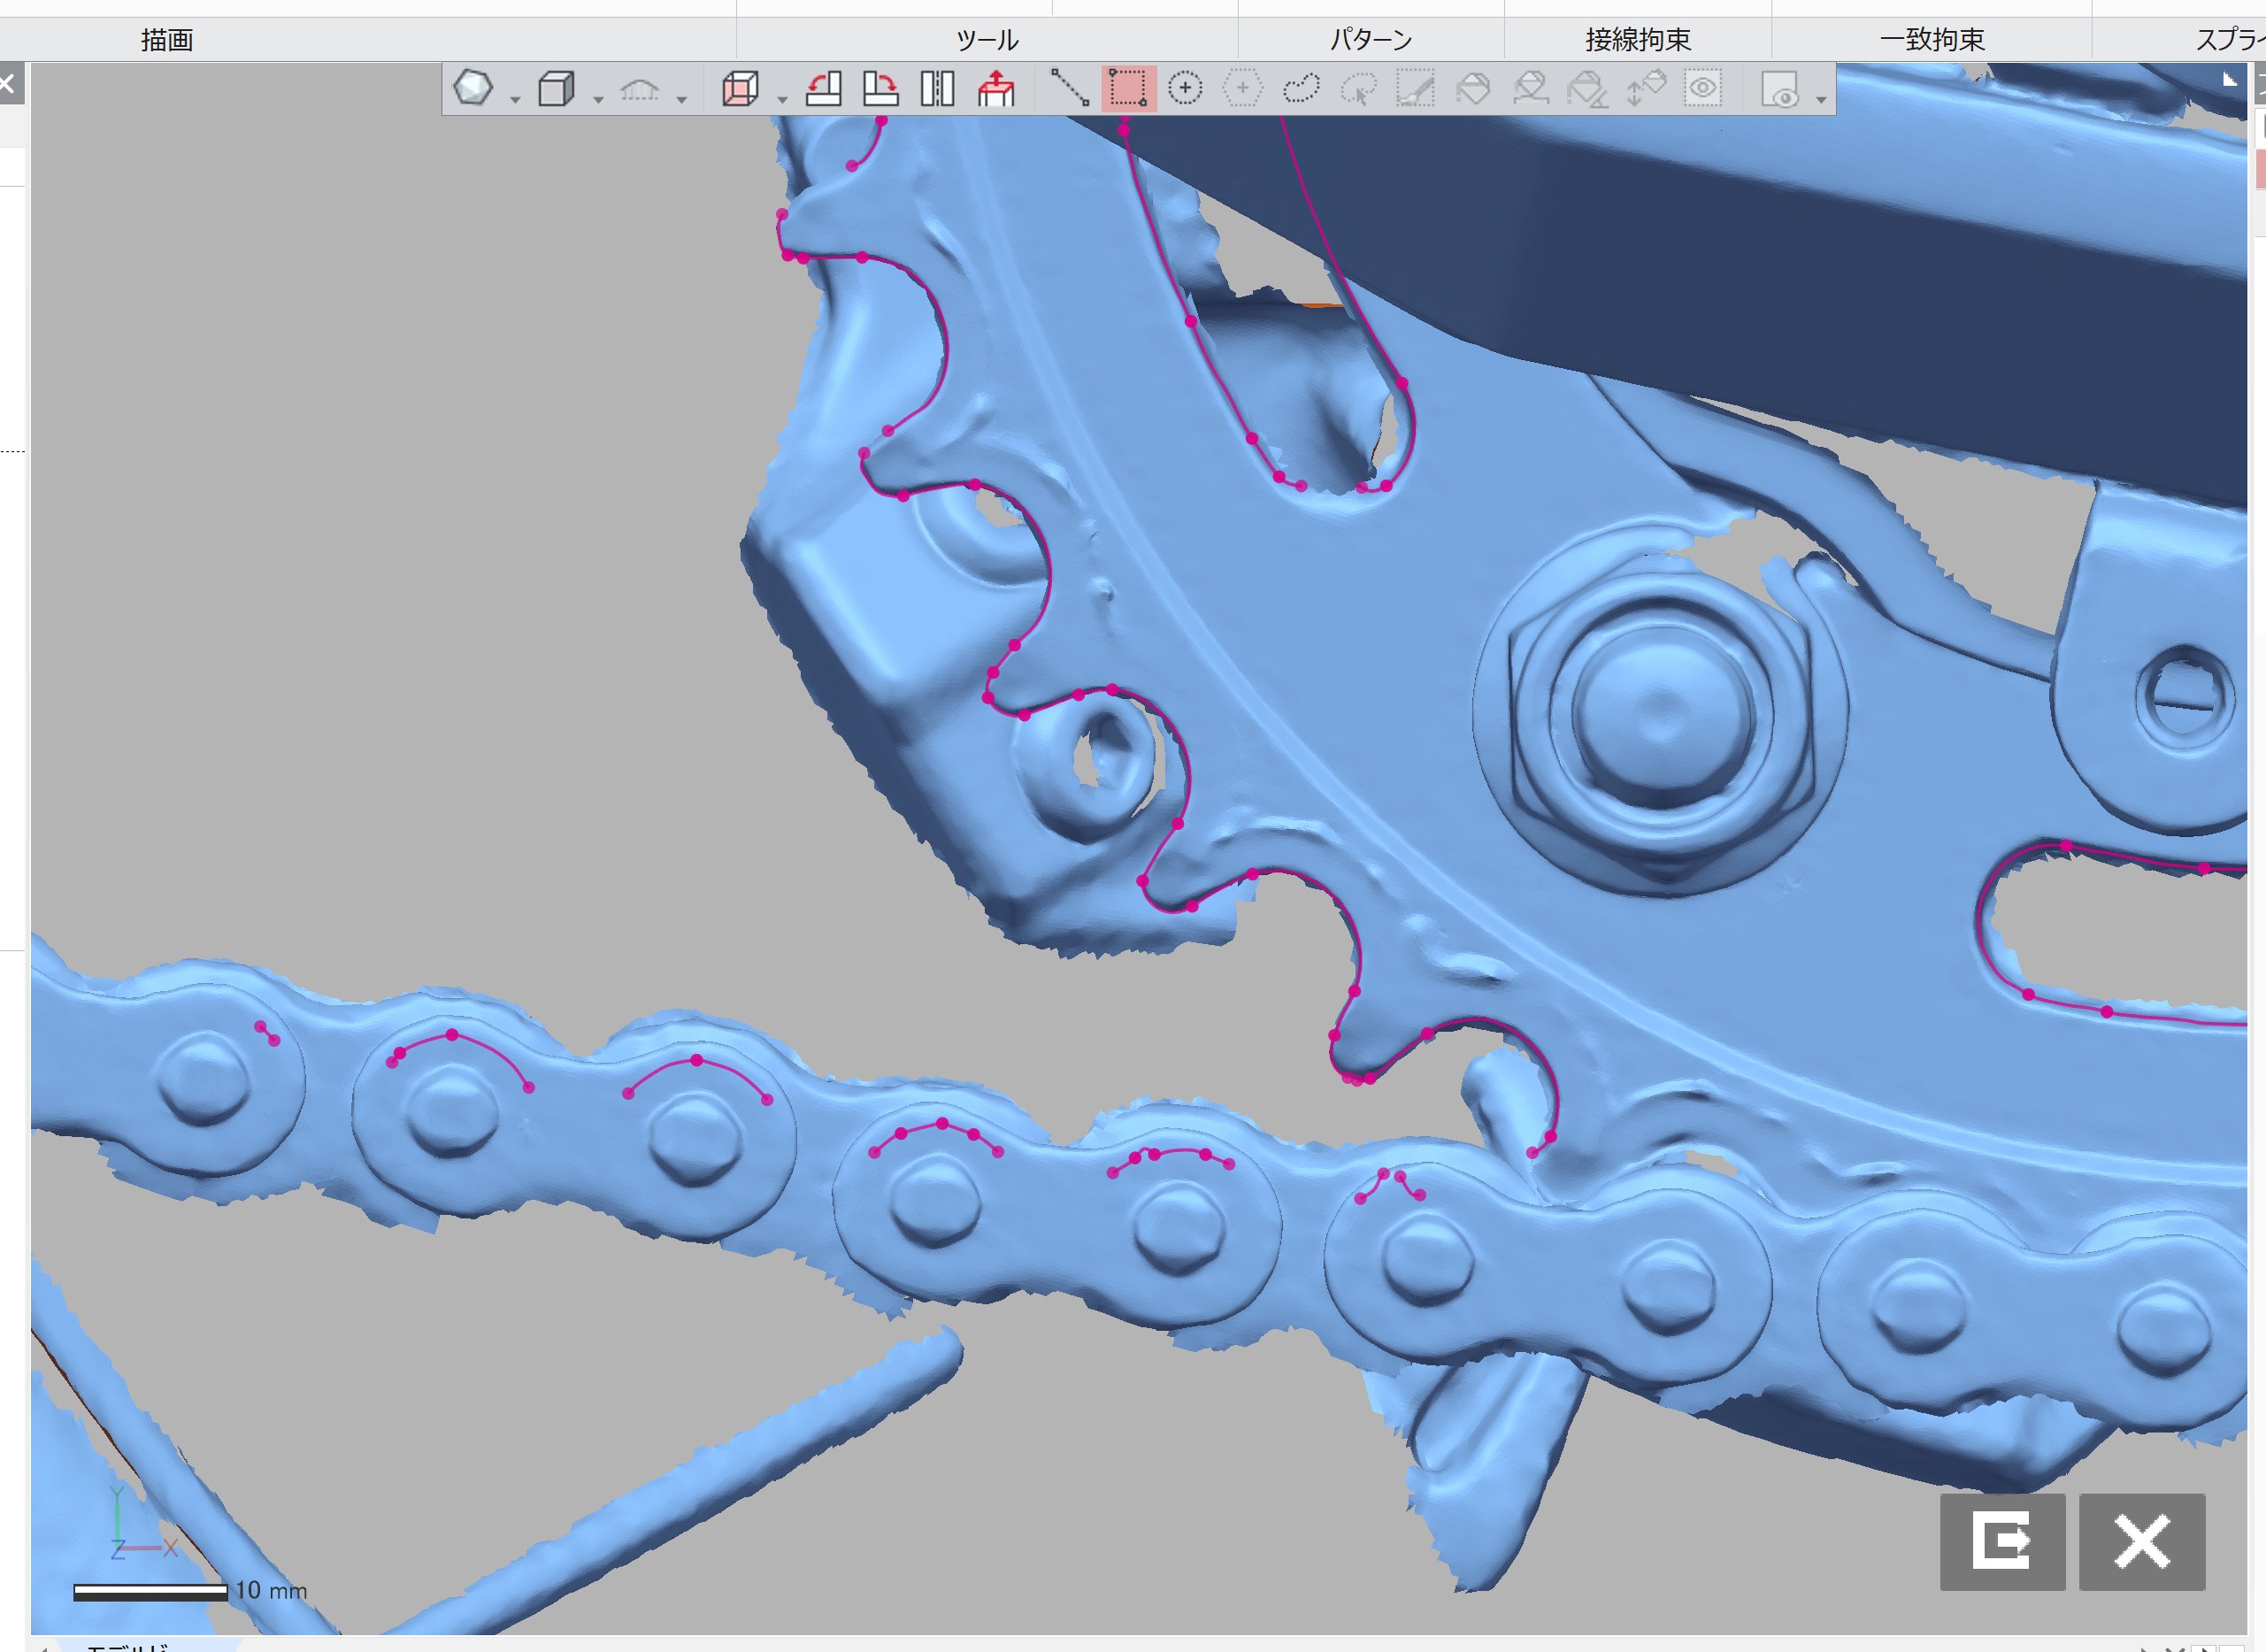Open the mesh display mode dropdown arrow

point(515,100)
